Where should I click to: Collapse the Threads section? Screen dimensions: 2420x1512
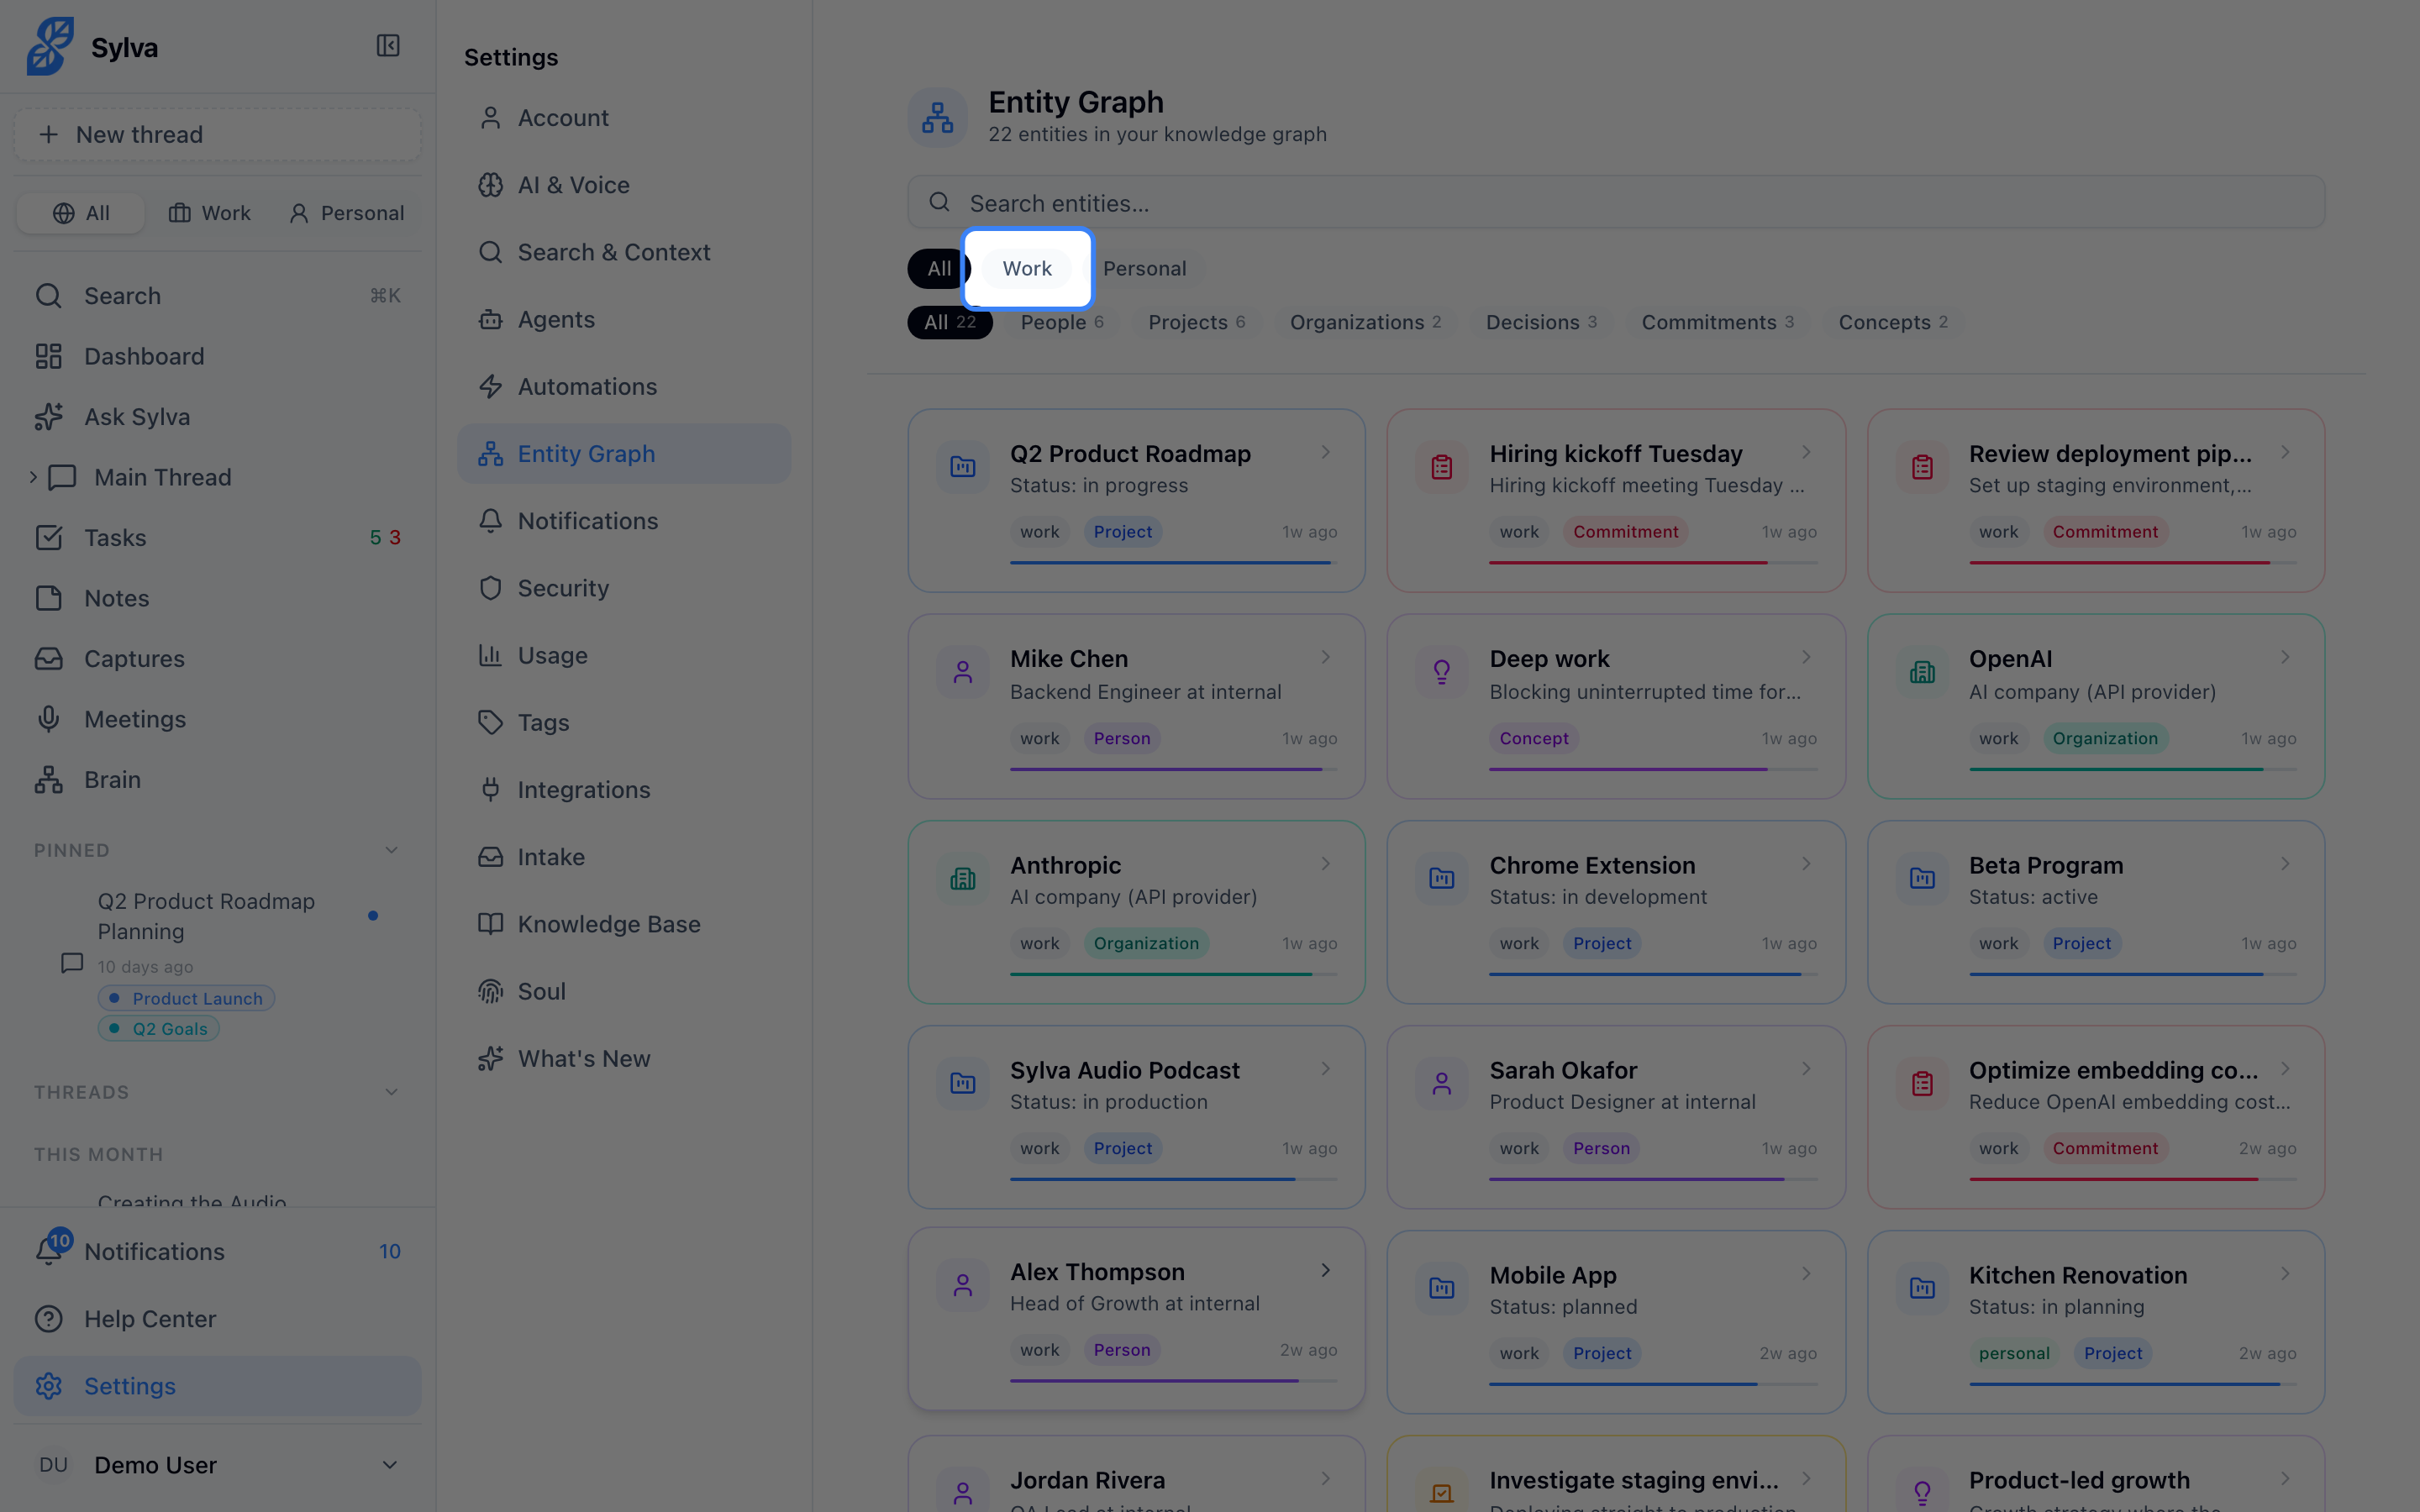pos(391,1092)
